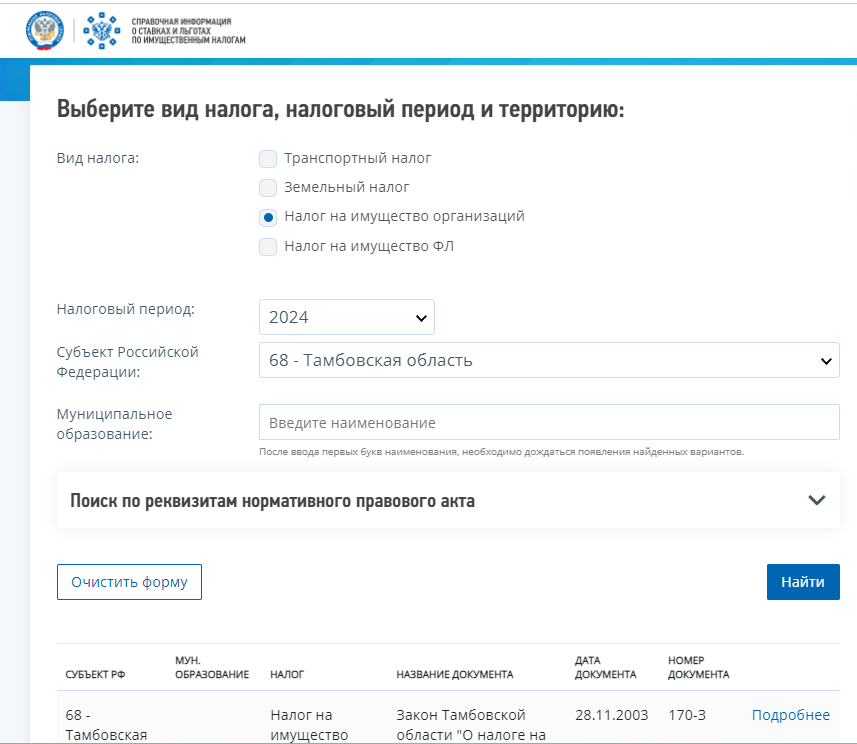
Task: Click the blue property tax reference icon
Action: click(x=100, y=30)
